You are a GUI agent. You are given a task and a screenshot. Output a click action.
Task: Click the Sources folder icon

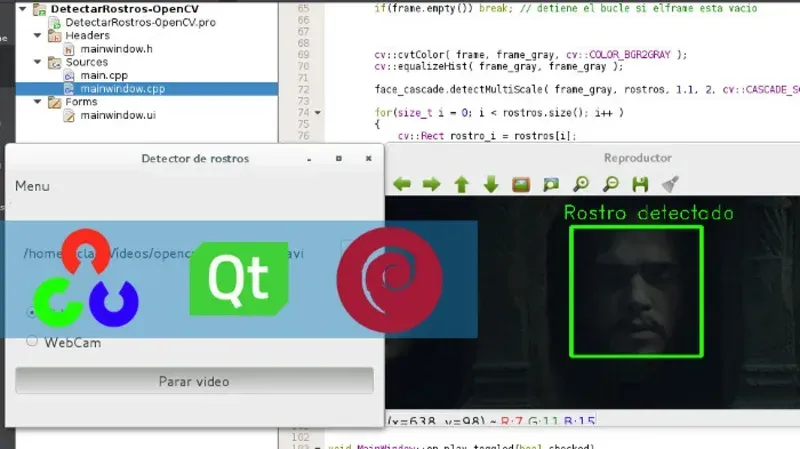(x=55, y=62)
